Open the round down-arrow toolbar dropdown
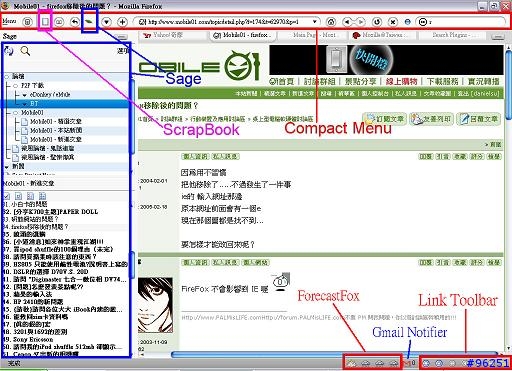Image resolution: width=512 pixels, height=371 pixels. coord(106,22)
